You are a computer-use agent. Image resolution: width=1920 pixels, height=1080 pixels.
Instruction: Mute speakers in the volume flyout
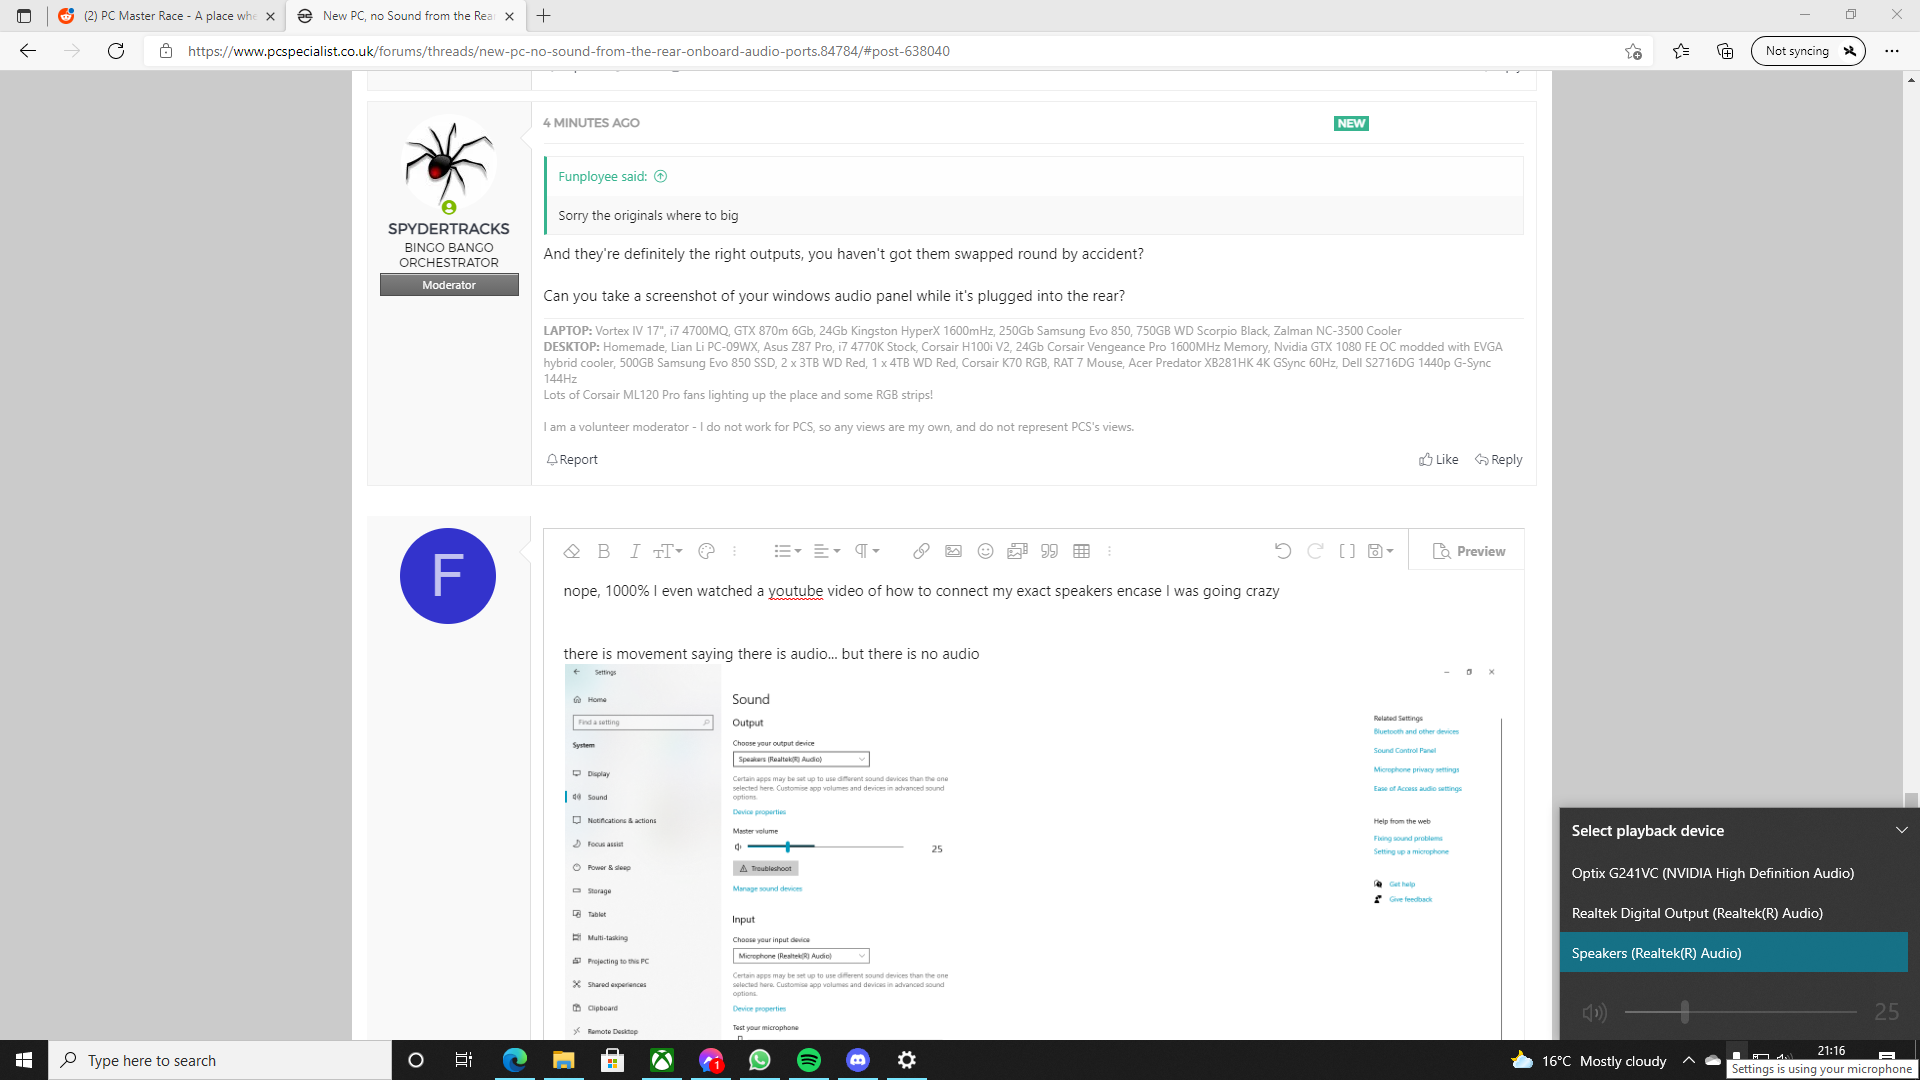1594,1012
